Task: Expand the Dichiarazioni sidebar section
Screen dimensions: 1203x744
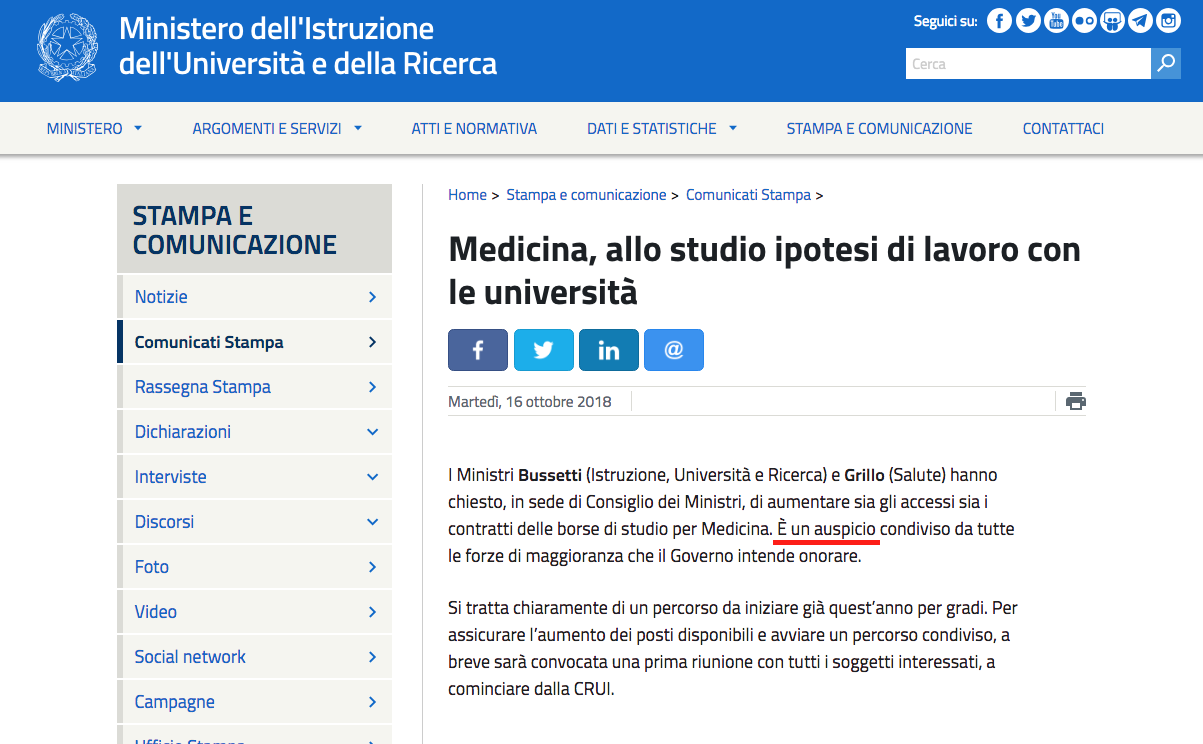Action: (372, 432)
